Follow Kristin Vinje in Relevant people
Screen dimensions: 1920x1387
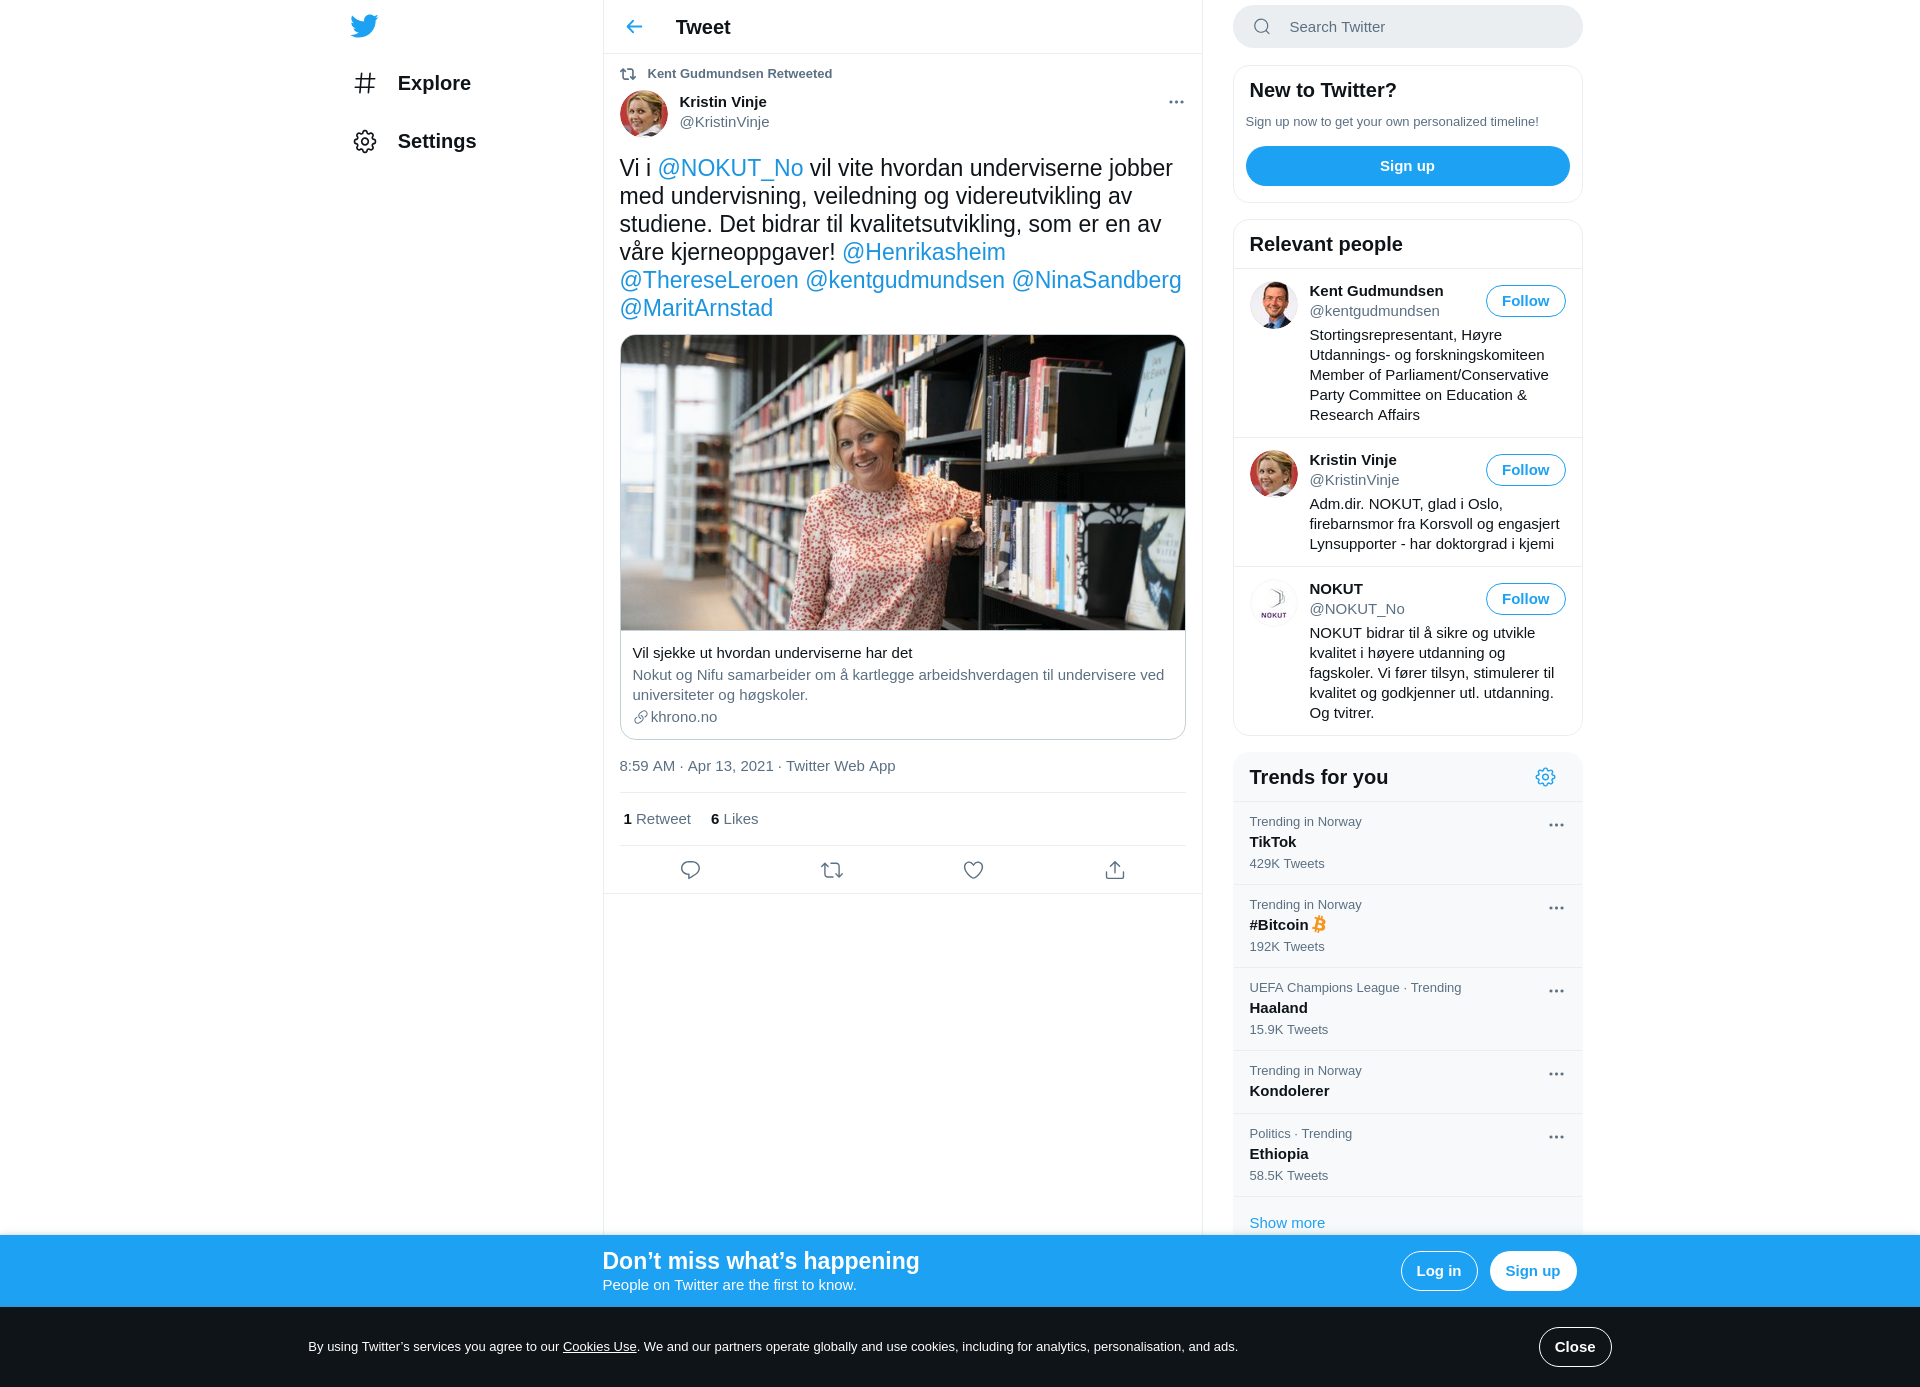[x=1525, y=470]
